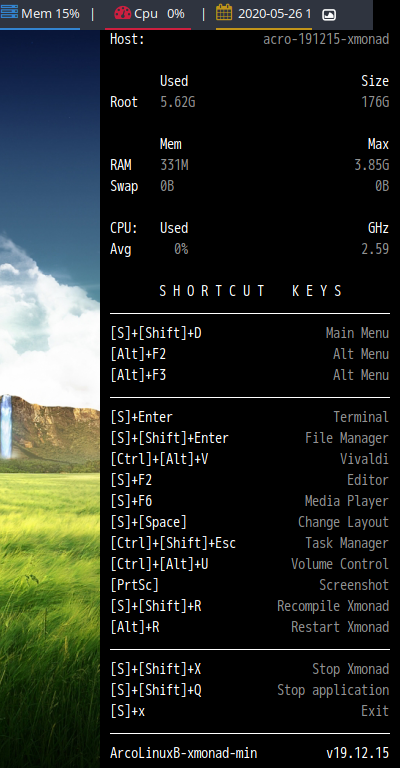Click the Stop application label
Screen dimensions: 400x768
pyautogui.click(x=333, y=690)
